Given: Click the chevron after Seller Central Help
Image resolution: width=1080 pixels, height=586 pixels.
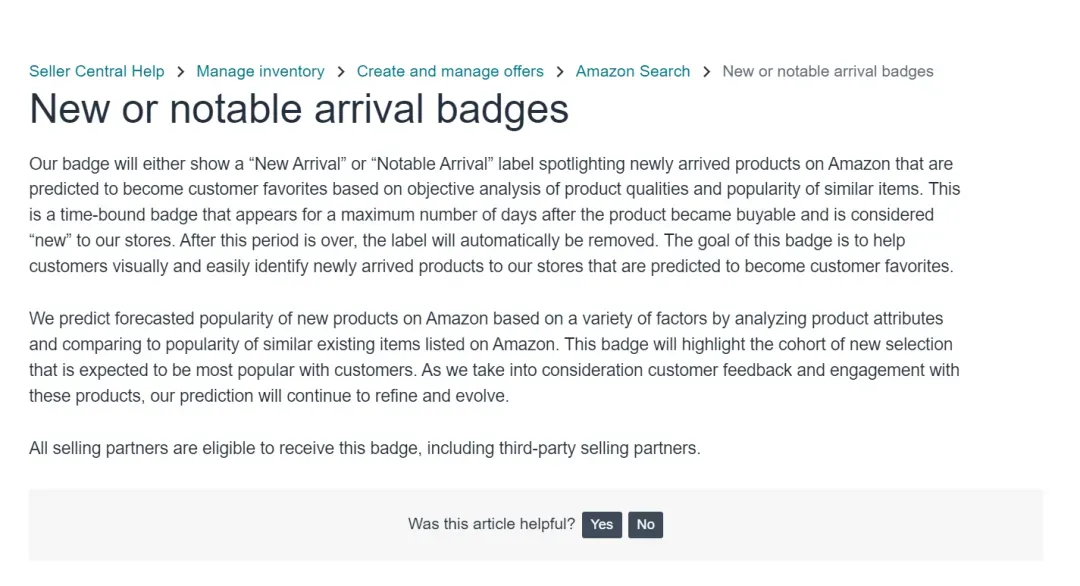Looking at the screenshot, I should point(181,71).
